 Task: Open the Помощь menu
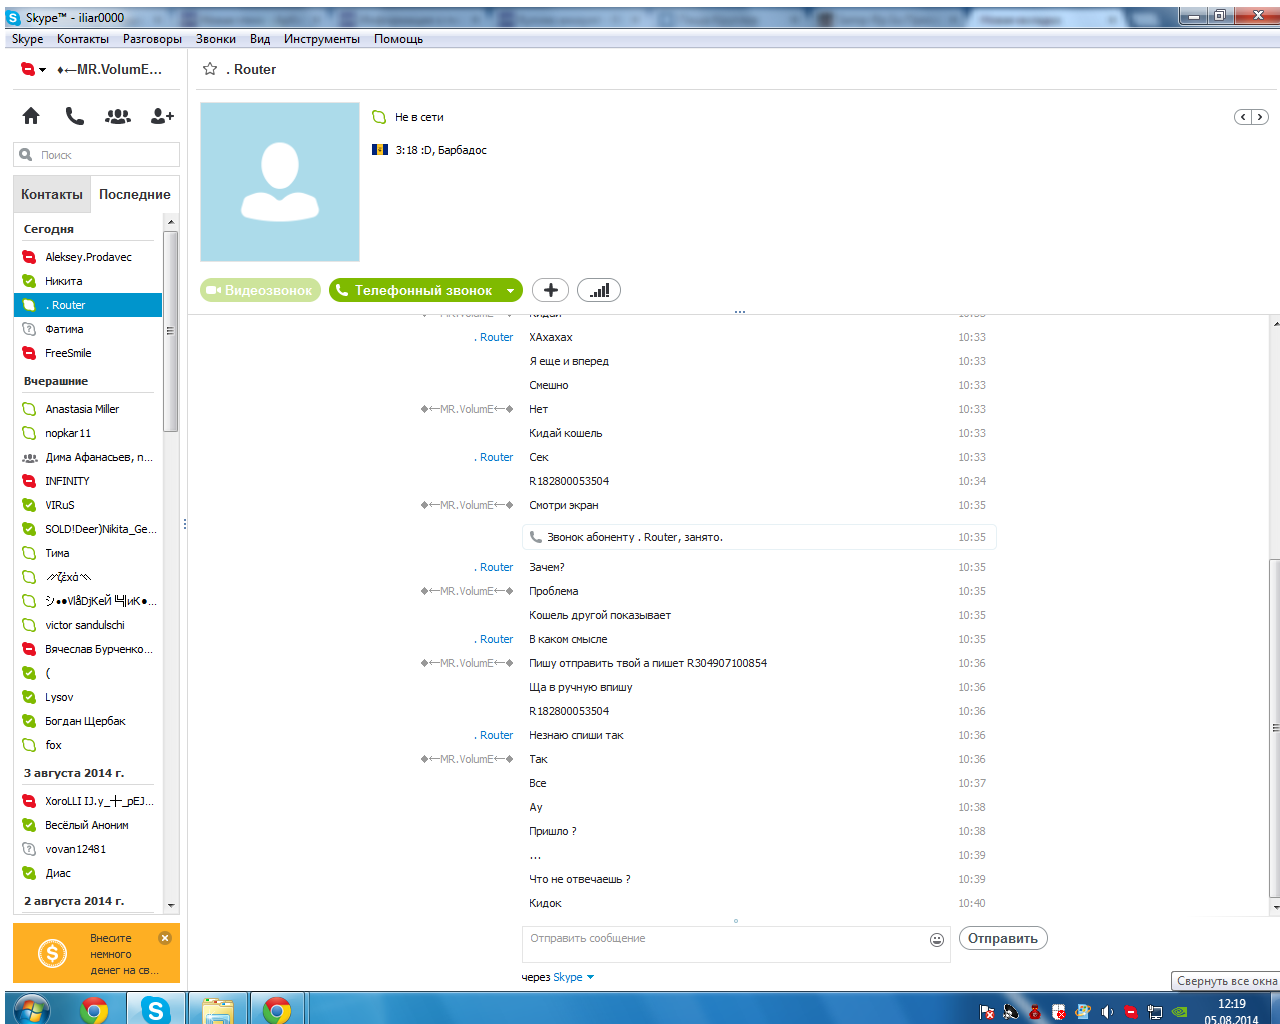click(x=398, y=39)
